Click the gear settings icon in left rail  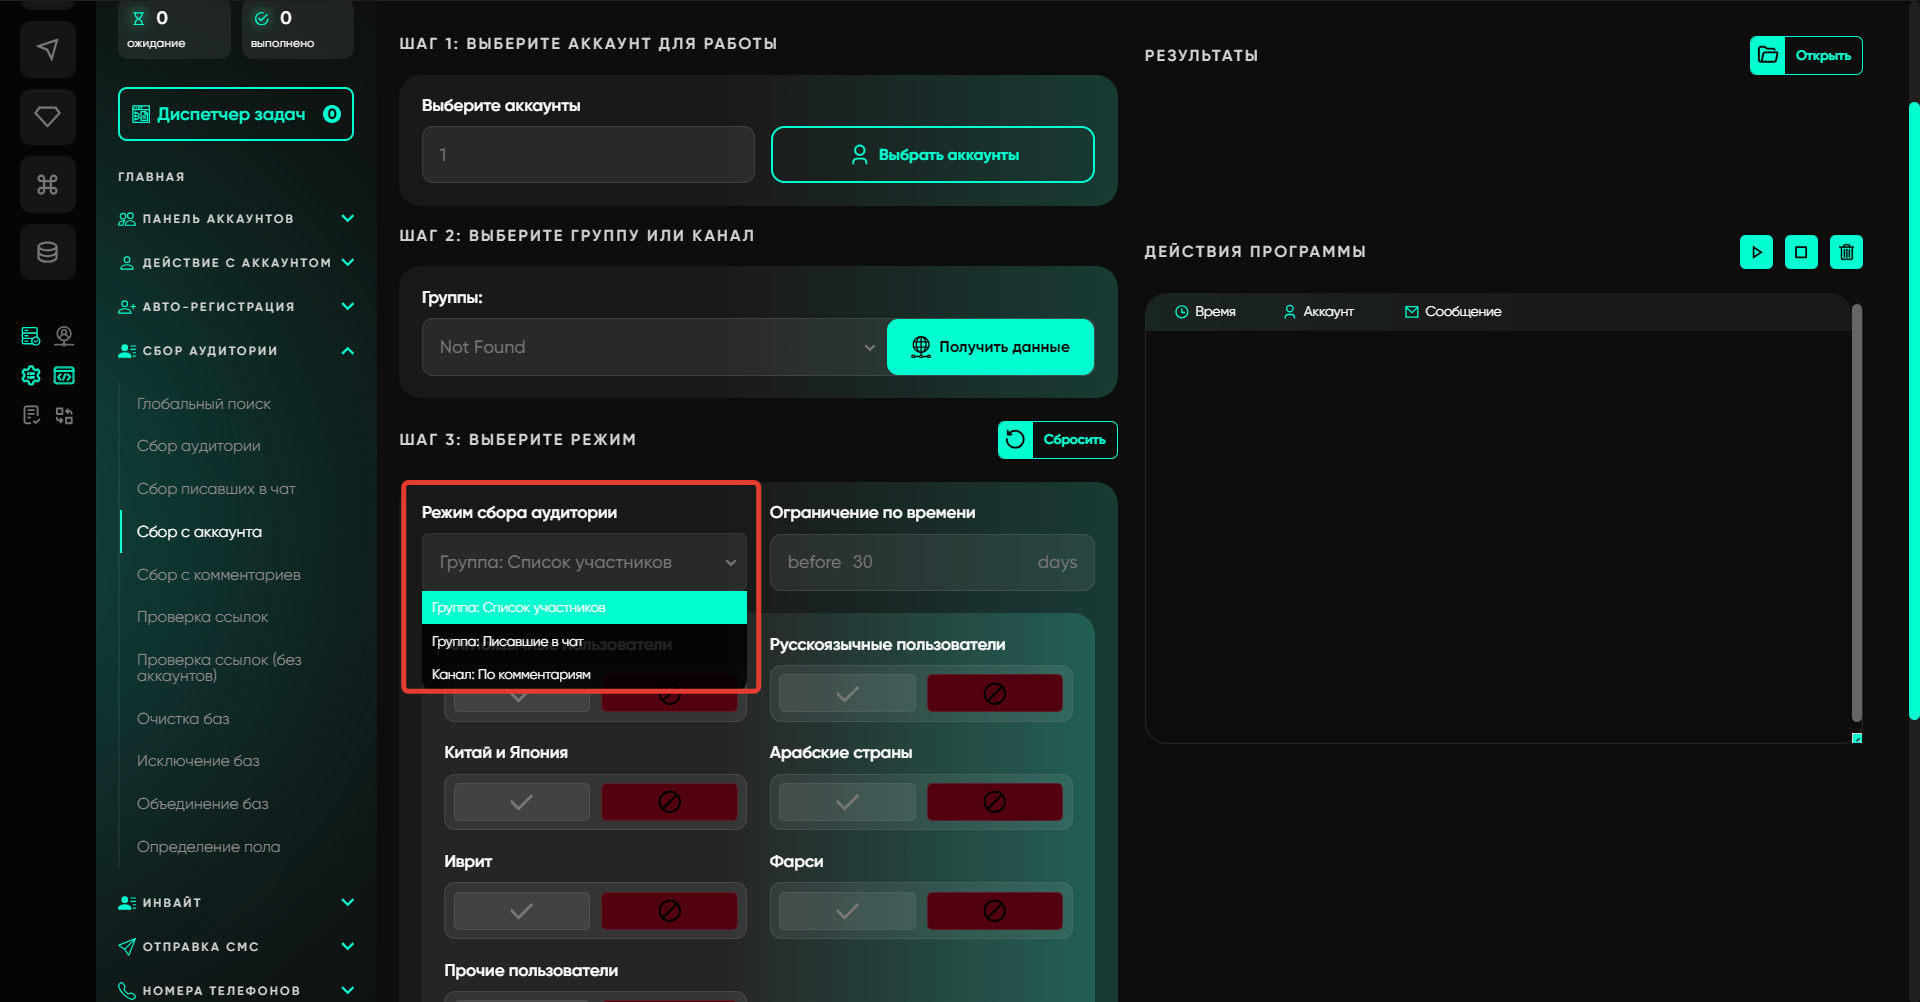31,375
